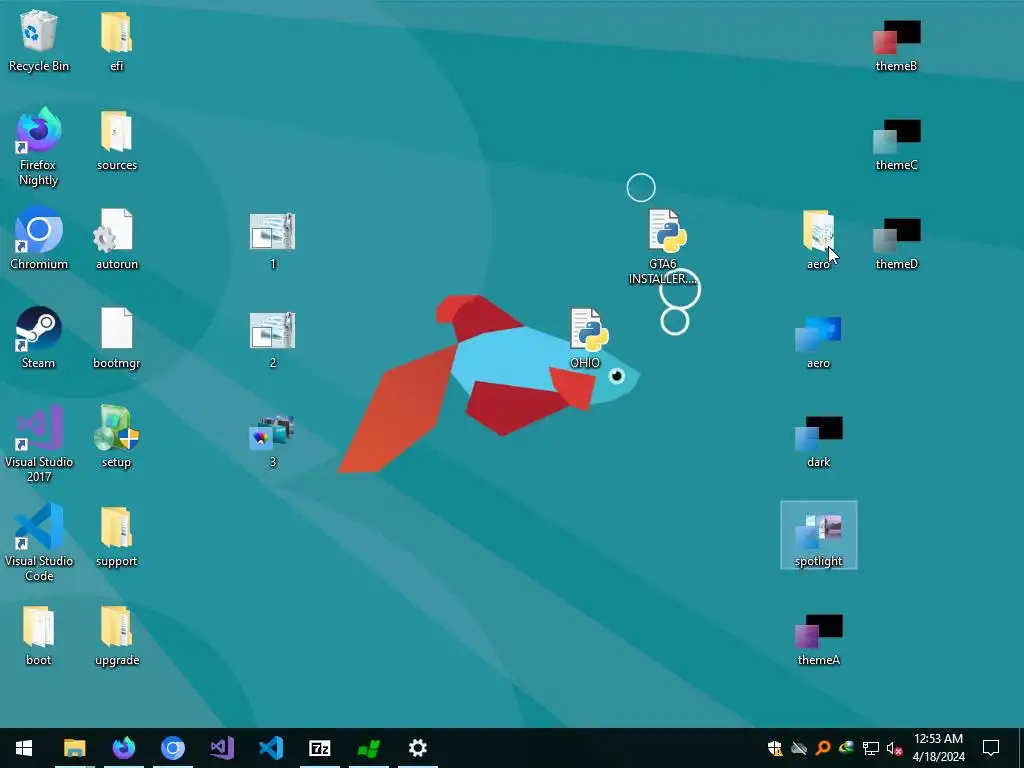
Task: Select the efi folder on desktop
Action: coord(116,41)
